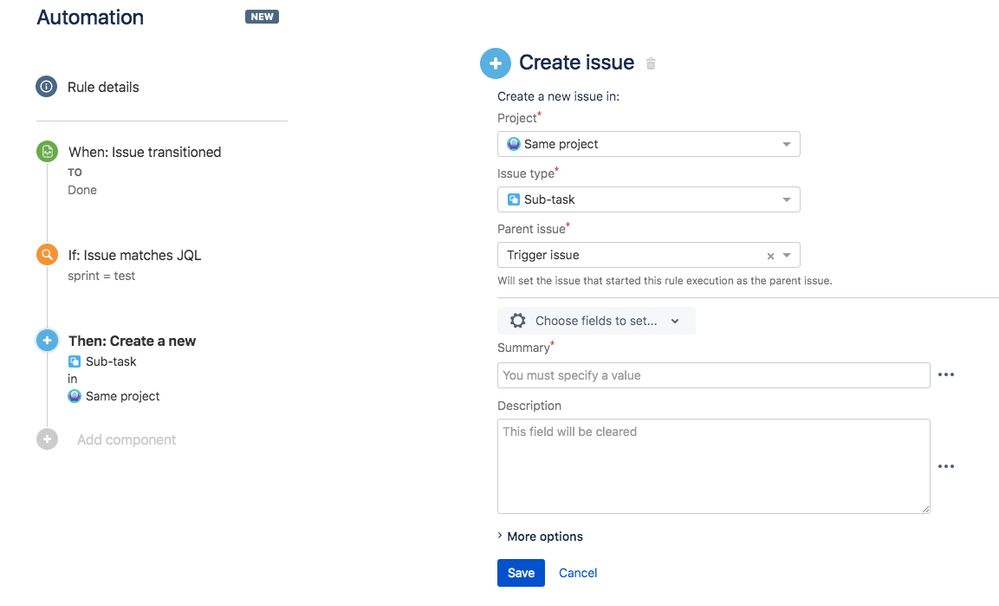The width and height of the screenshot is (999, 606).
Task: Select the green issue-transitioned trigger icon
Action: 46,151
